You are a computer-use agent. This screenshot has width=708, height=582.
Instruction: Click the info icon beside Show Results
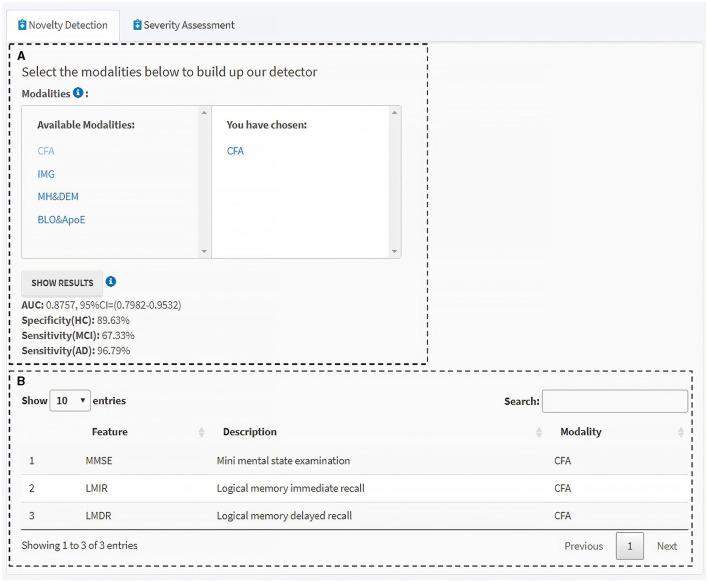coord(110,282)
